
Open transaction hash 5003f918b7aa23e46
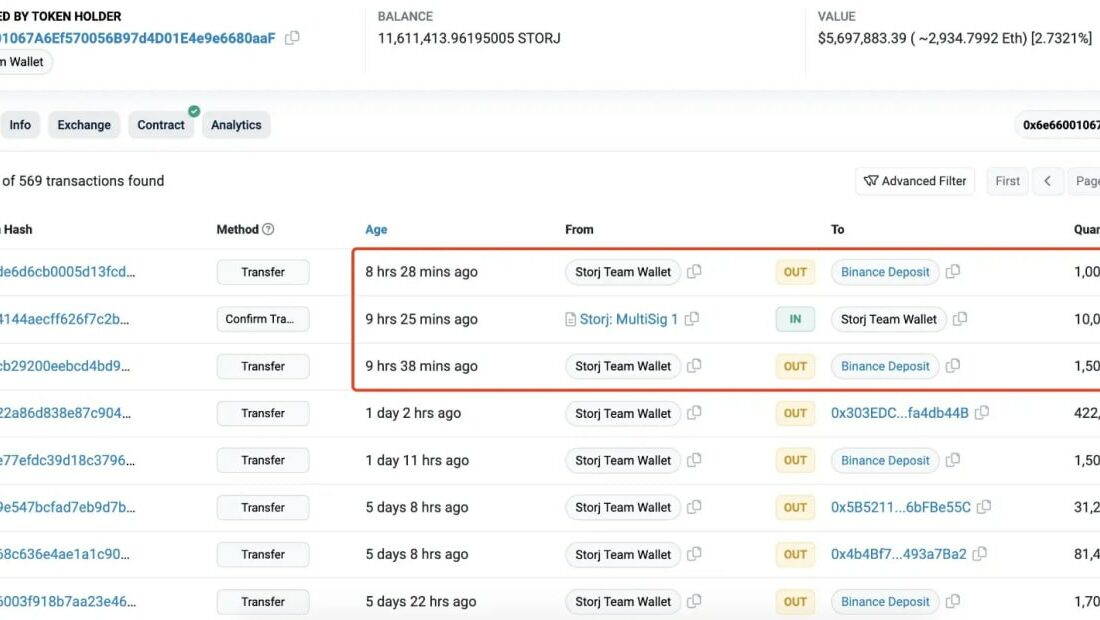click(x=67, y=601)
